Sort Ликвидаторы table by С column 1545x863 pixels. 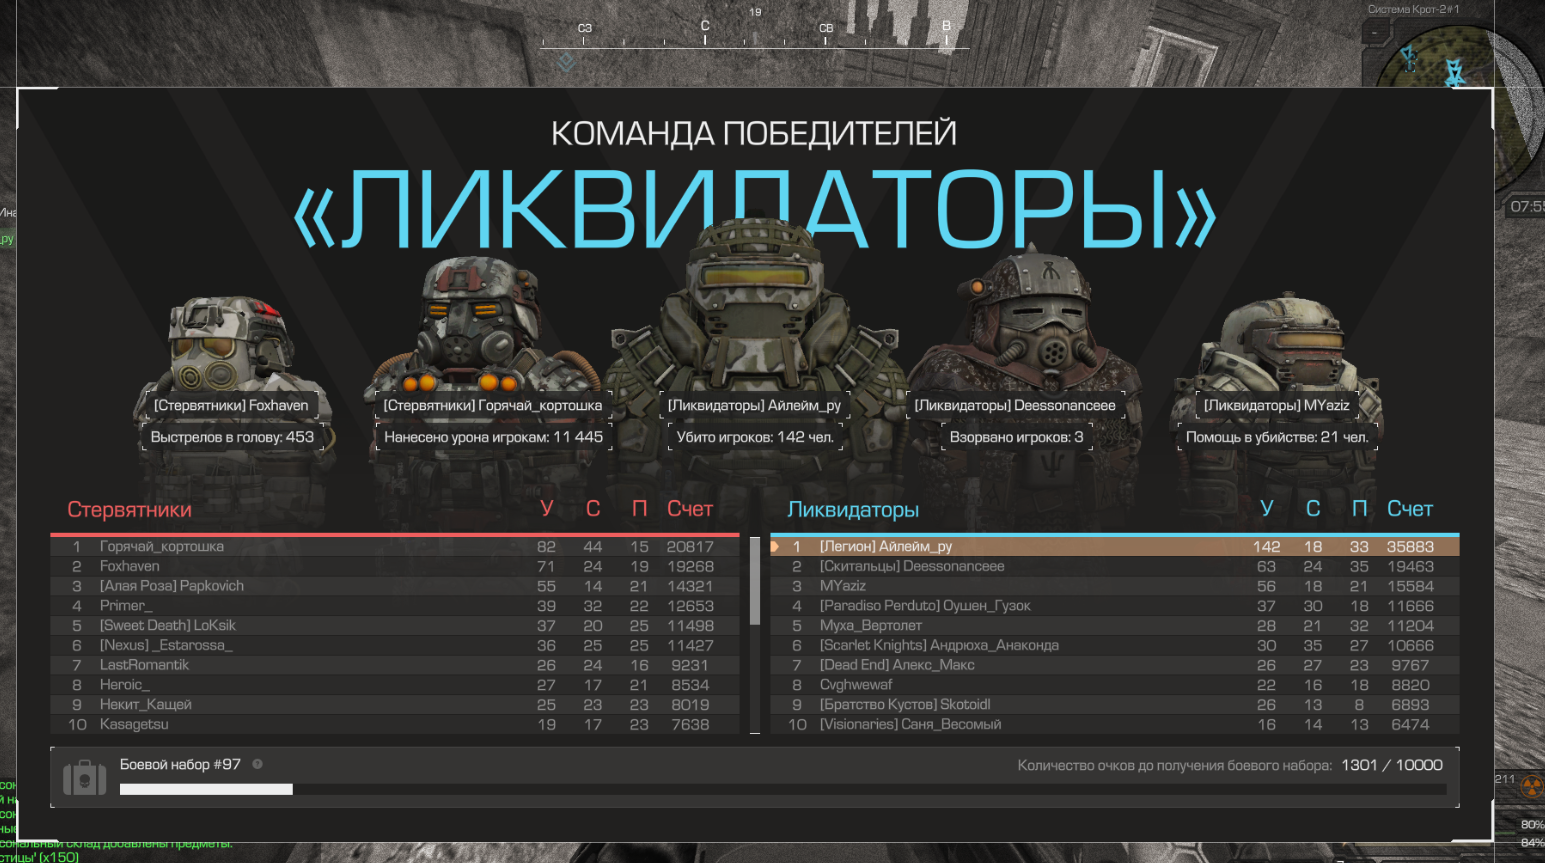pyautogui.click(x=1313, y=509)
